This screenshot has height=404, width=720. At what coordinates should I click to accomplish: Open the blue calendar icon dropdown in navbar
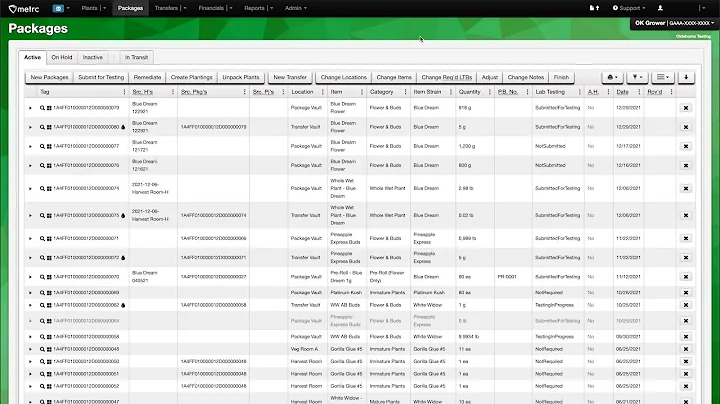click(61, 8)
